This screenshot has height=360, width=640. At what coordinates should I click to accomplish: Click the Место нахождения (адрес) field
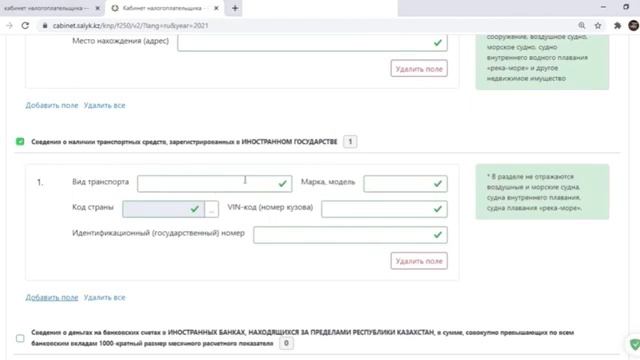pos(312,43)
